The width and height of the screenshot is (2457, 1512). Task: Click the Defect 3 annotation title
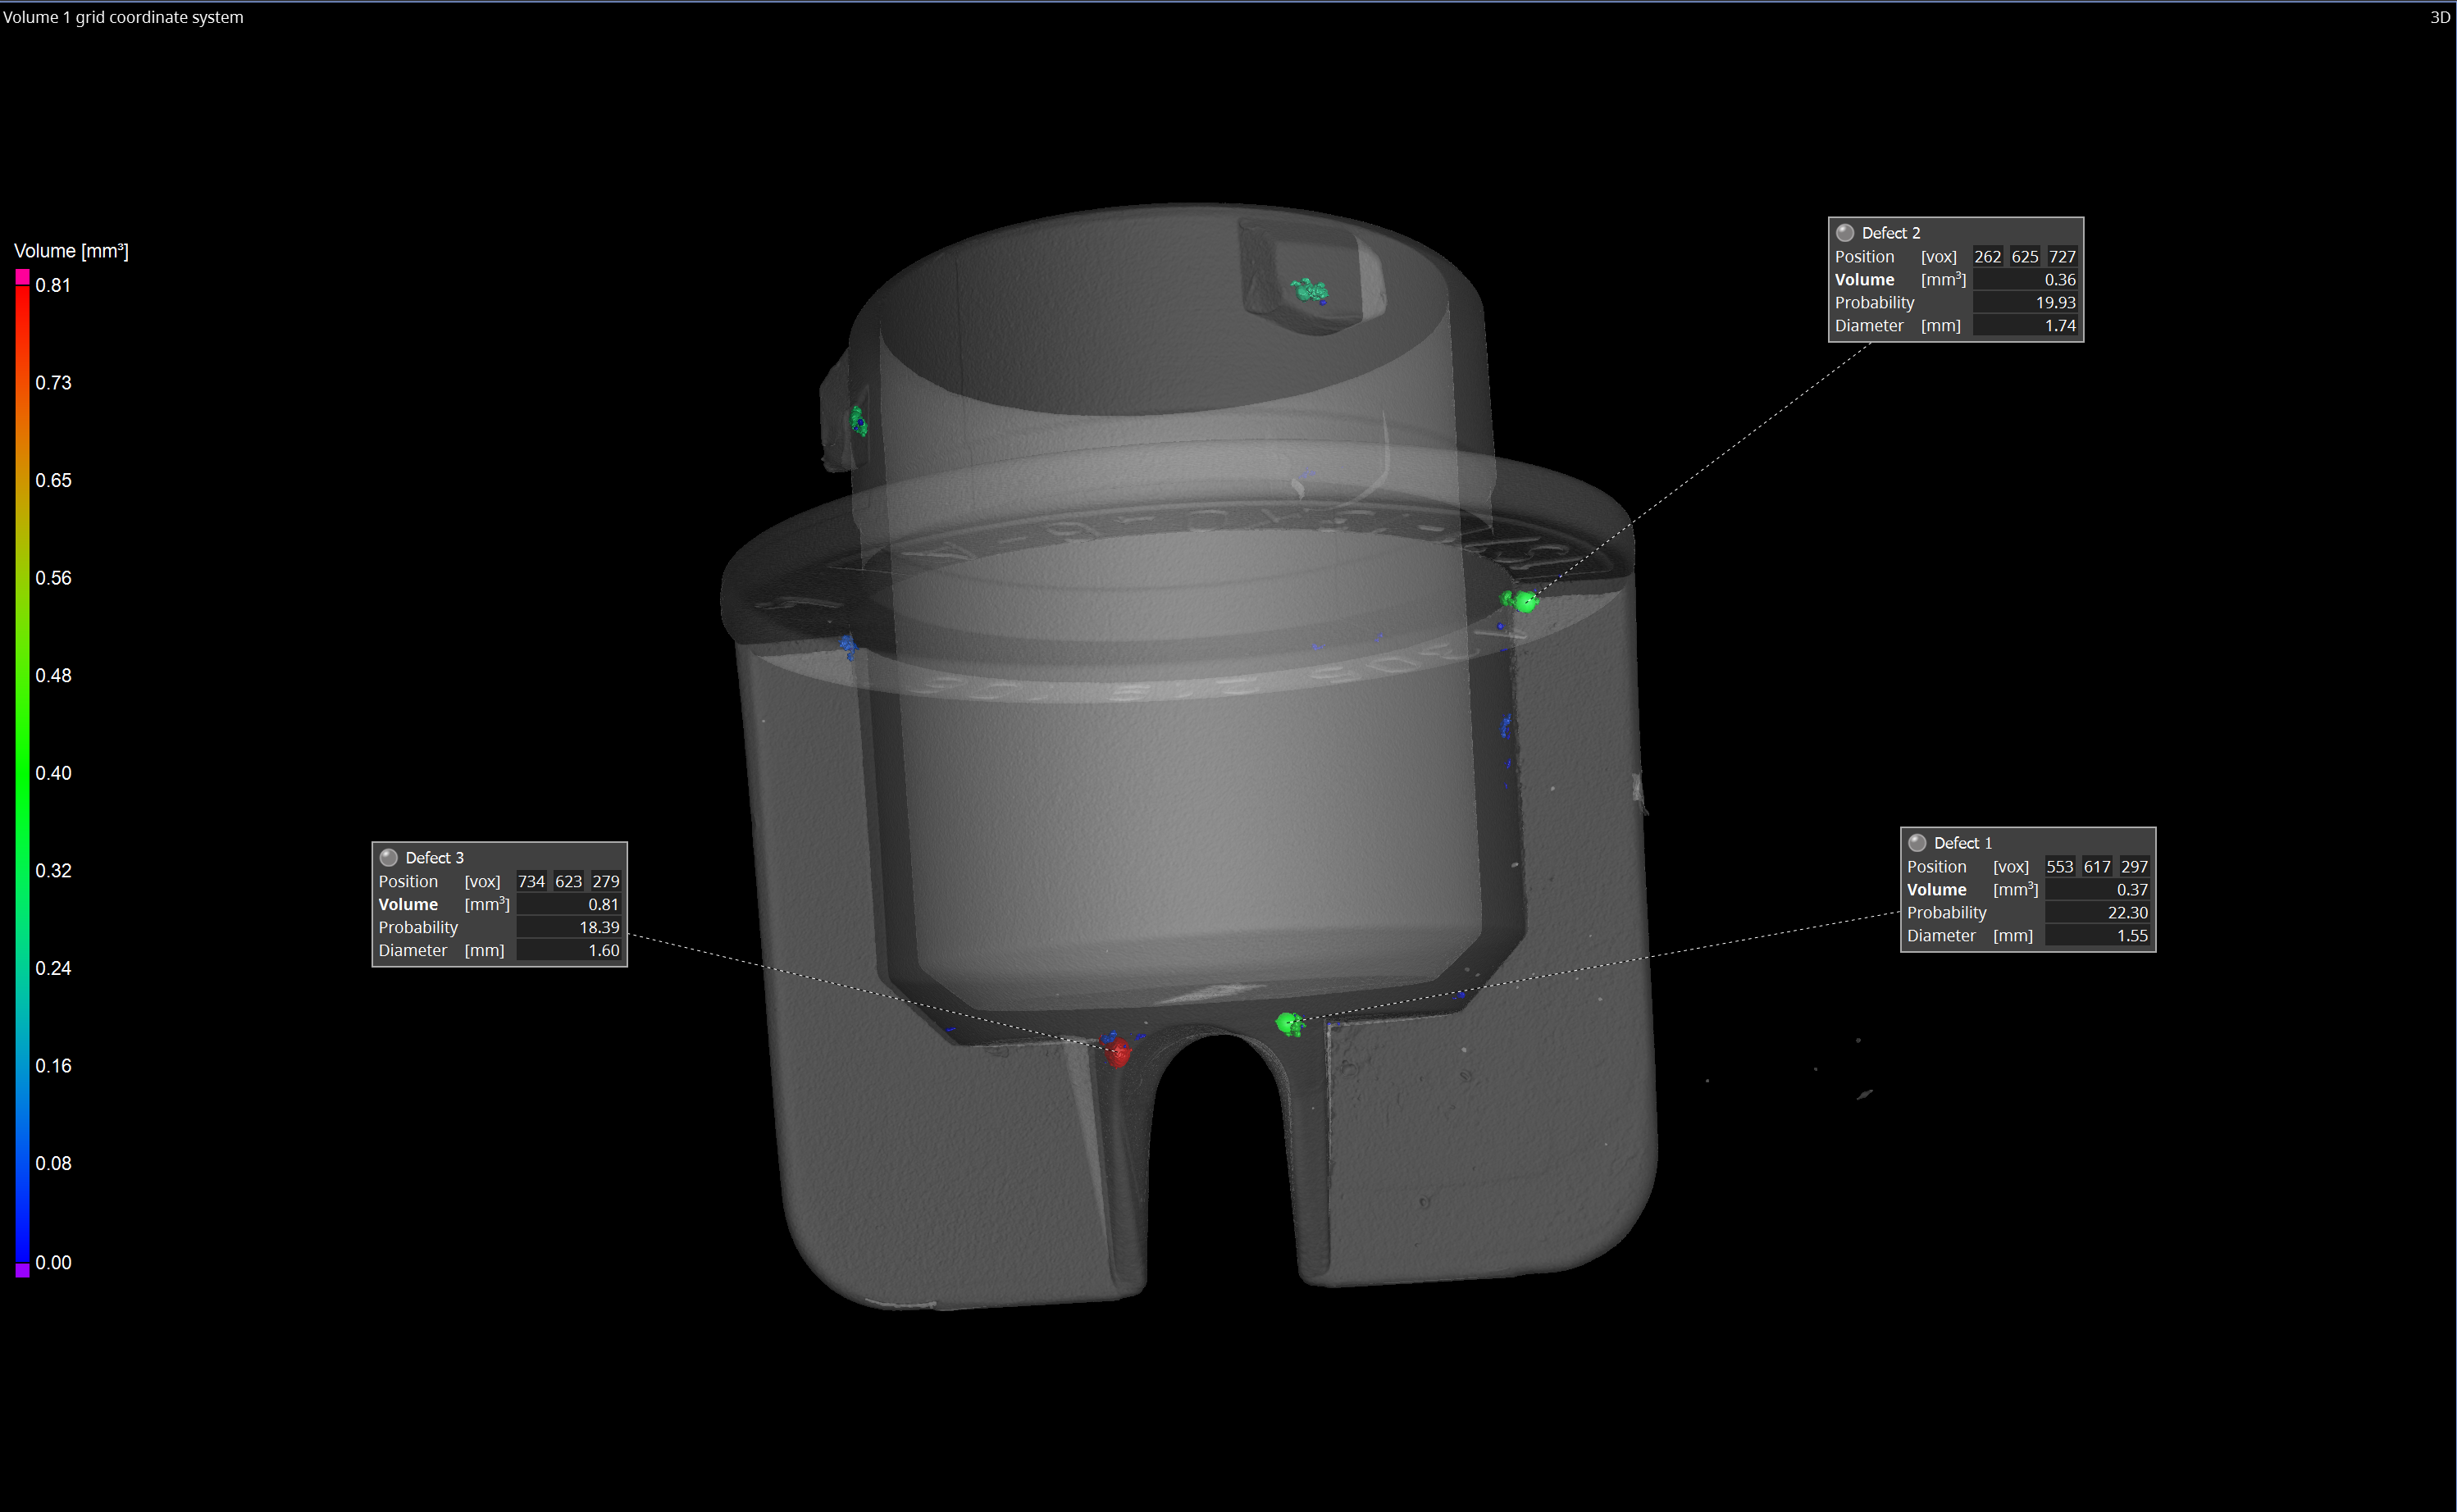[x=434, y=858]
